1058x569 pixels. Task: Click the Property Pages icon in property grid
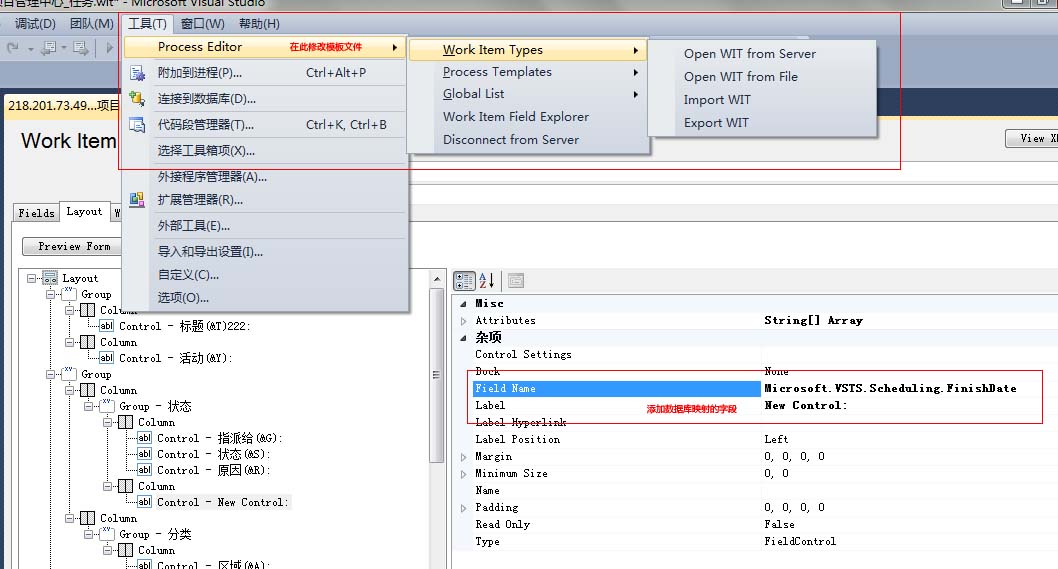516,281
